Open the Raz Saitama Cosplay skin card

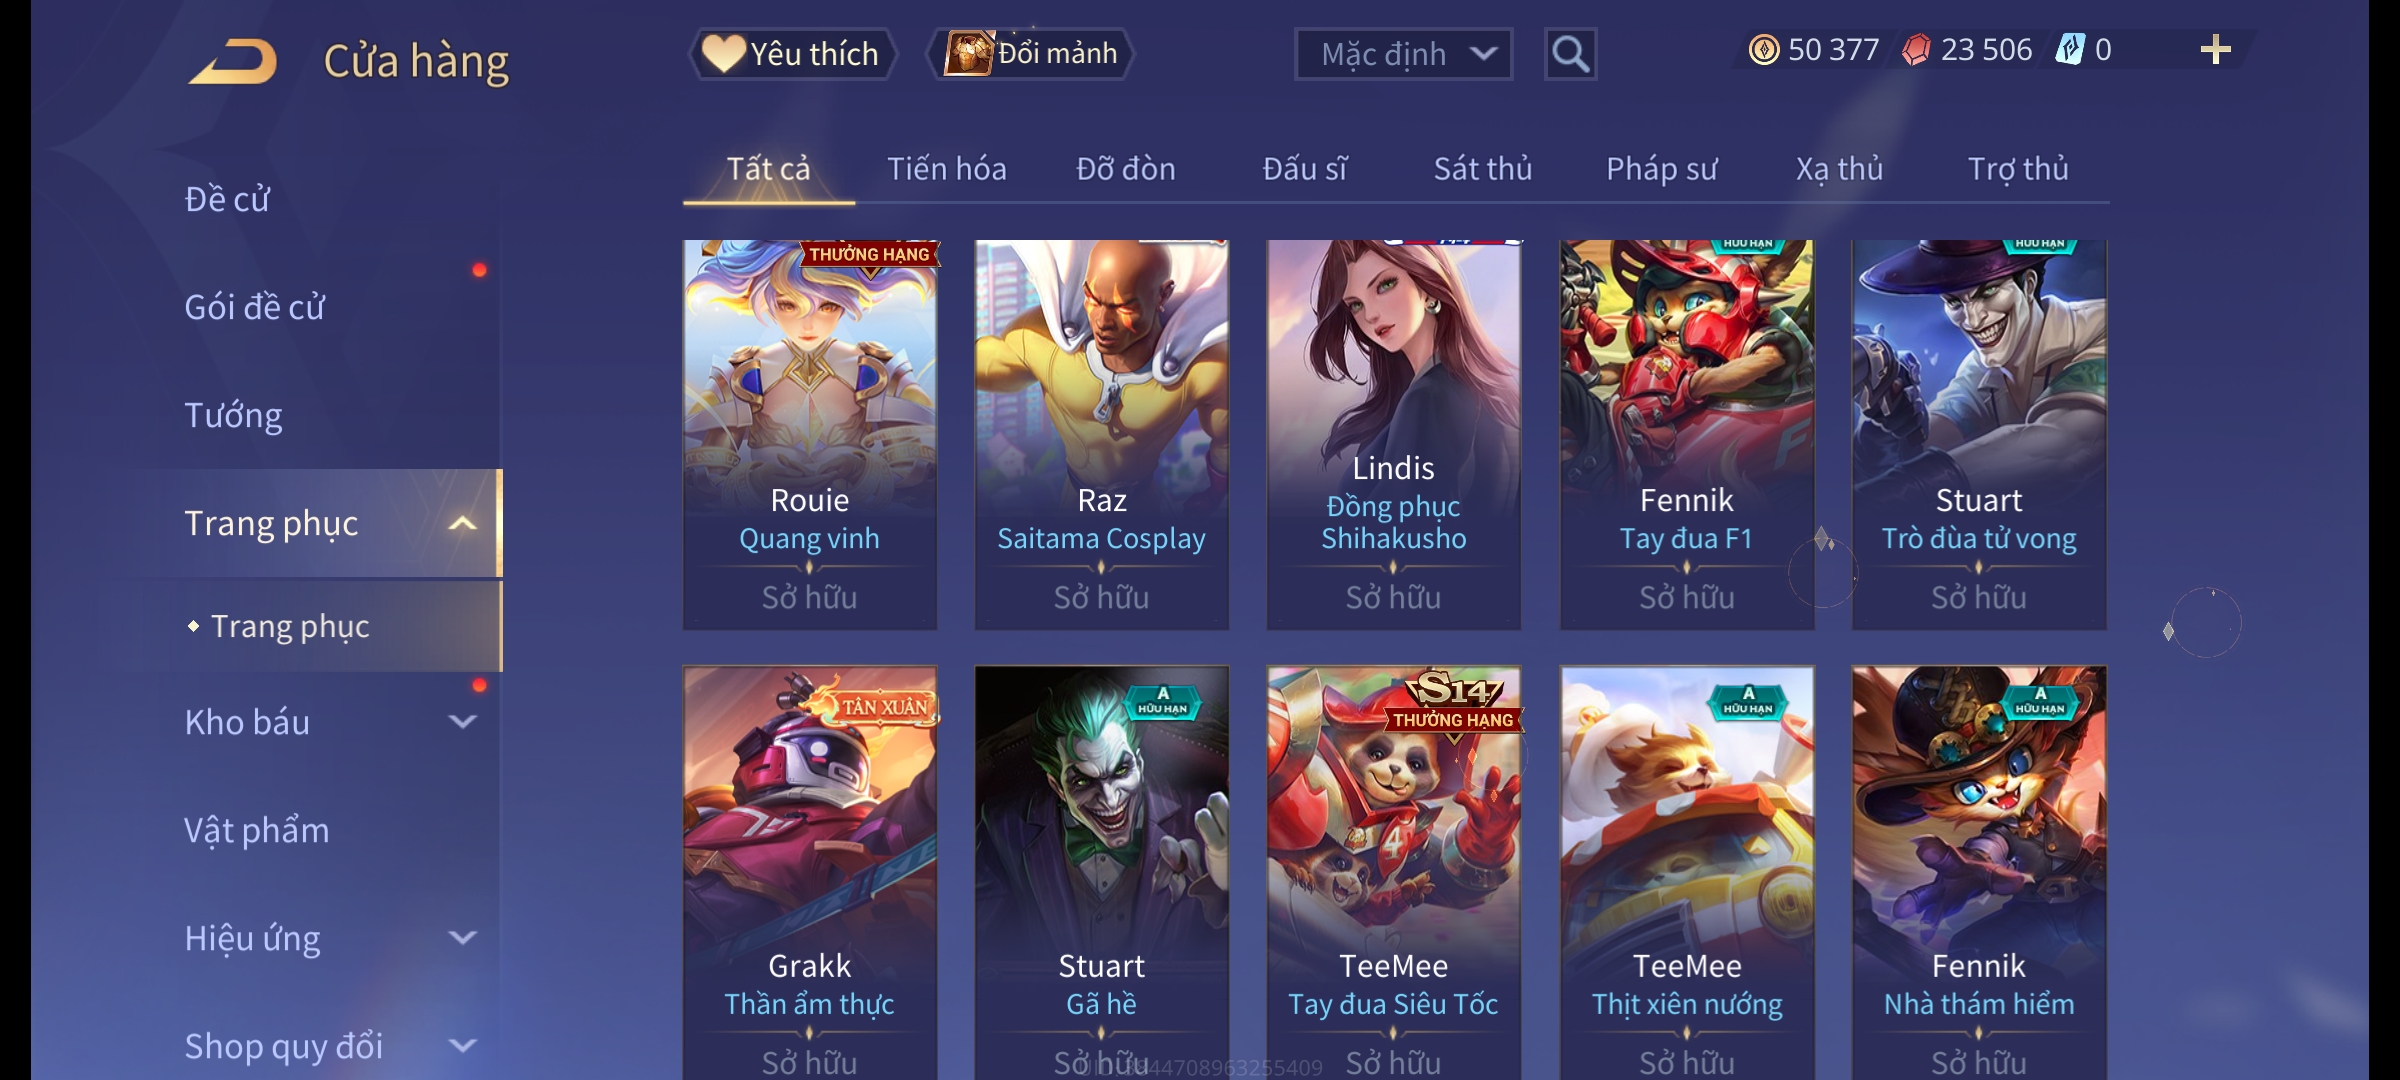(1102, 435)
